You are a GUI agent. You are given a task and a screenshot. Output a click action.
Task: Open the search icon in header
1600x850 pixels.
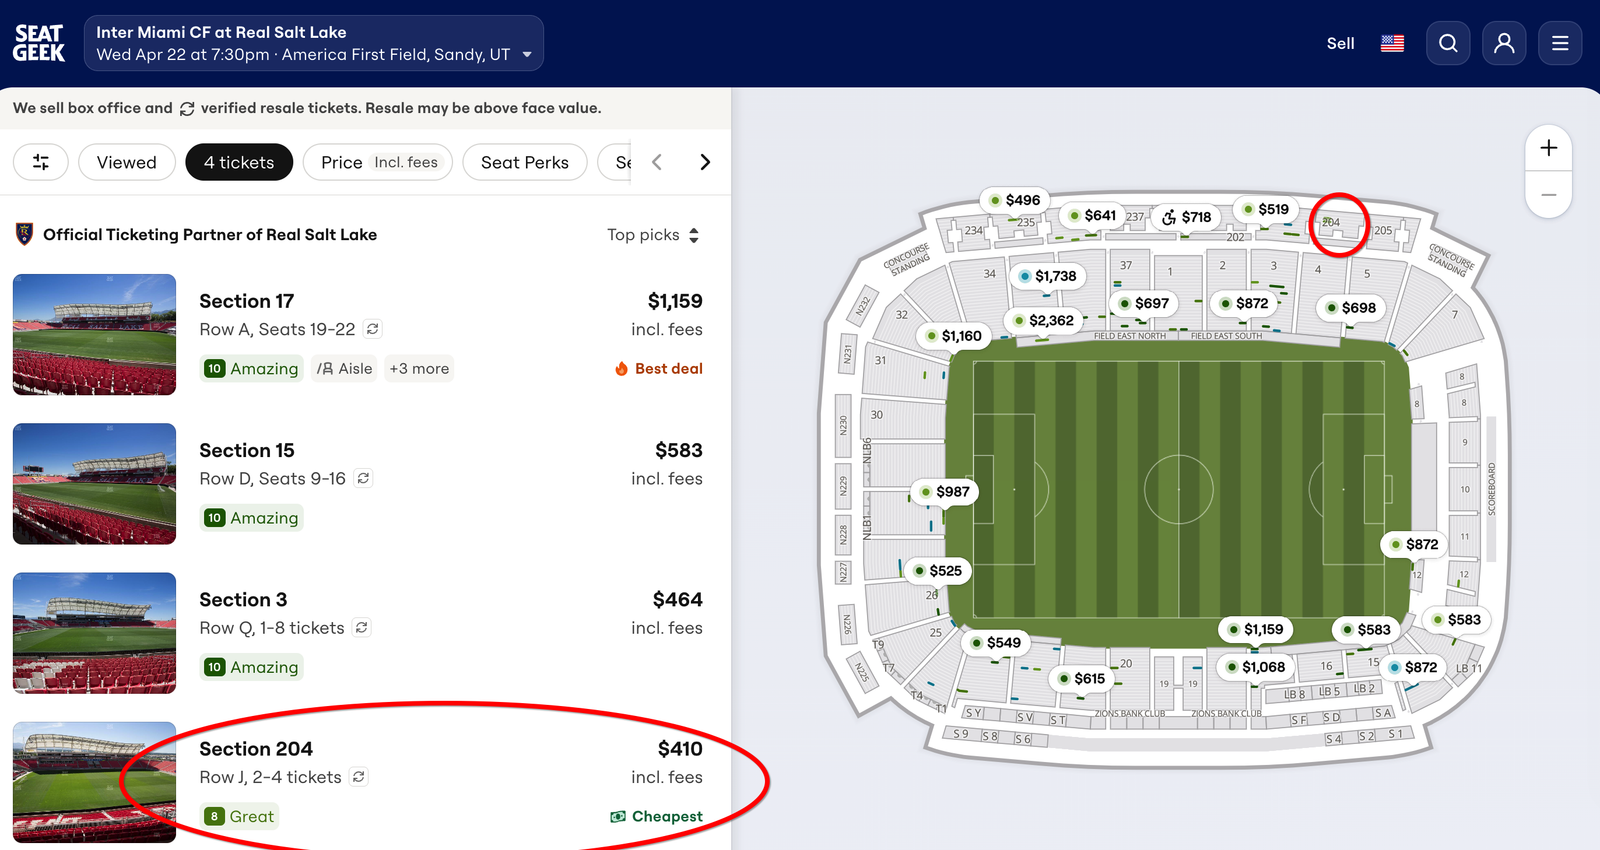click(x=1448, y=43)
